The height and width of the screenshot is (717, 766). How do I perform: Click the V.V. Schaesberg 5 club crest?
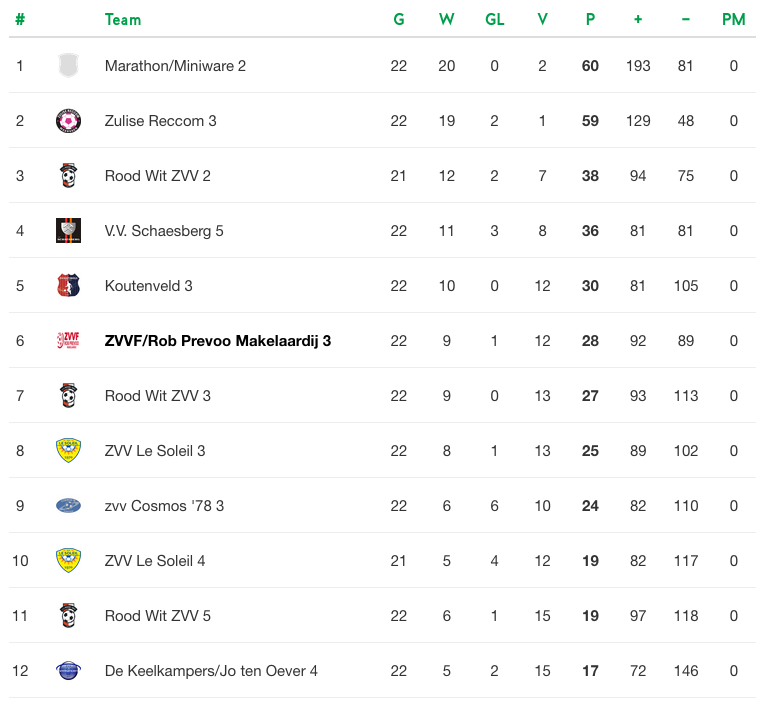click(x=68, y=231)
